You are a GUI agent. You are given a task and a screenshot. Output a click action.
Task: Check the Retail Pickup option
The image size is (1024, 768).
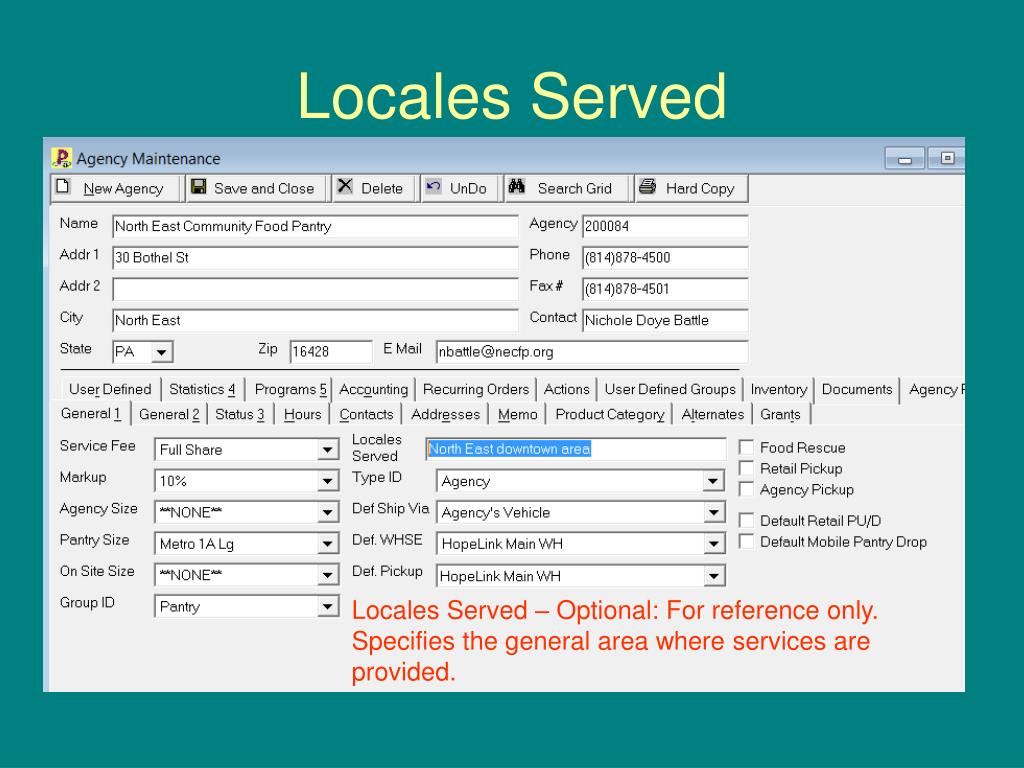(x=746, y=468)
